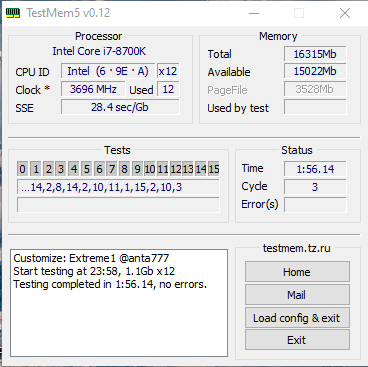Click the empty Error(s) field
368x367 pixels.
tap(315, 205)
